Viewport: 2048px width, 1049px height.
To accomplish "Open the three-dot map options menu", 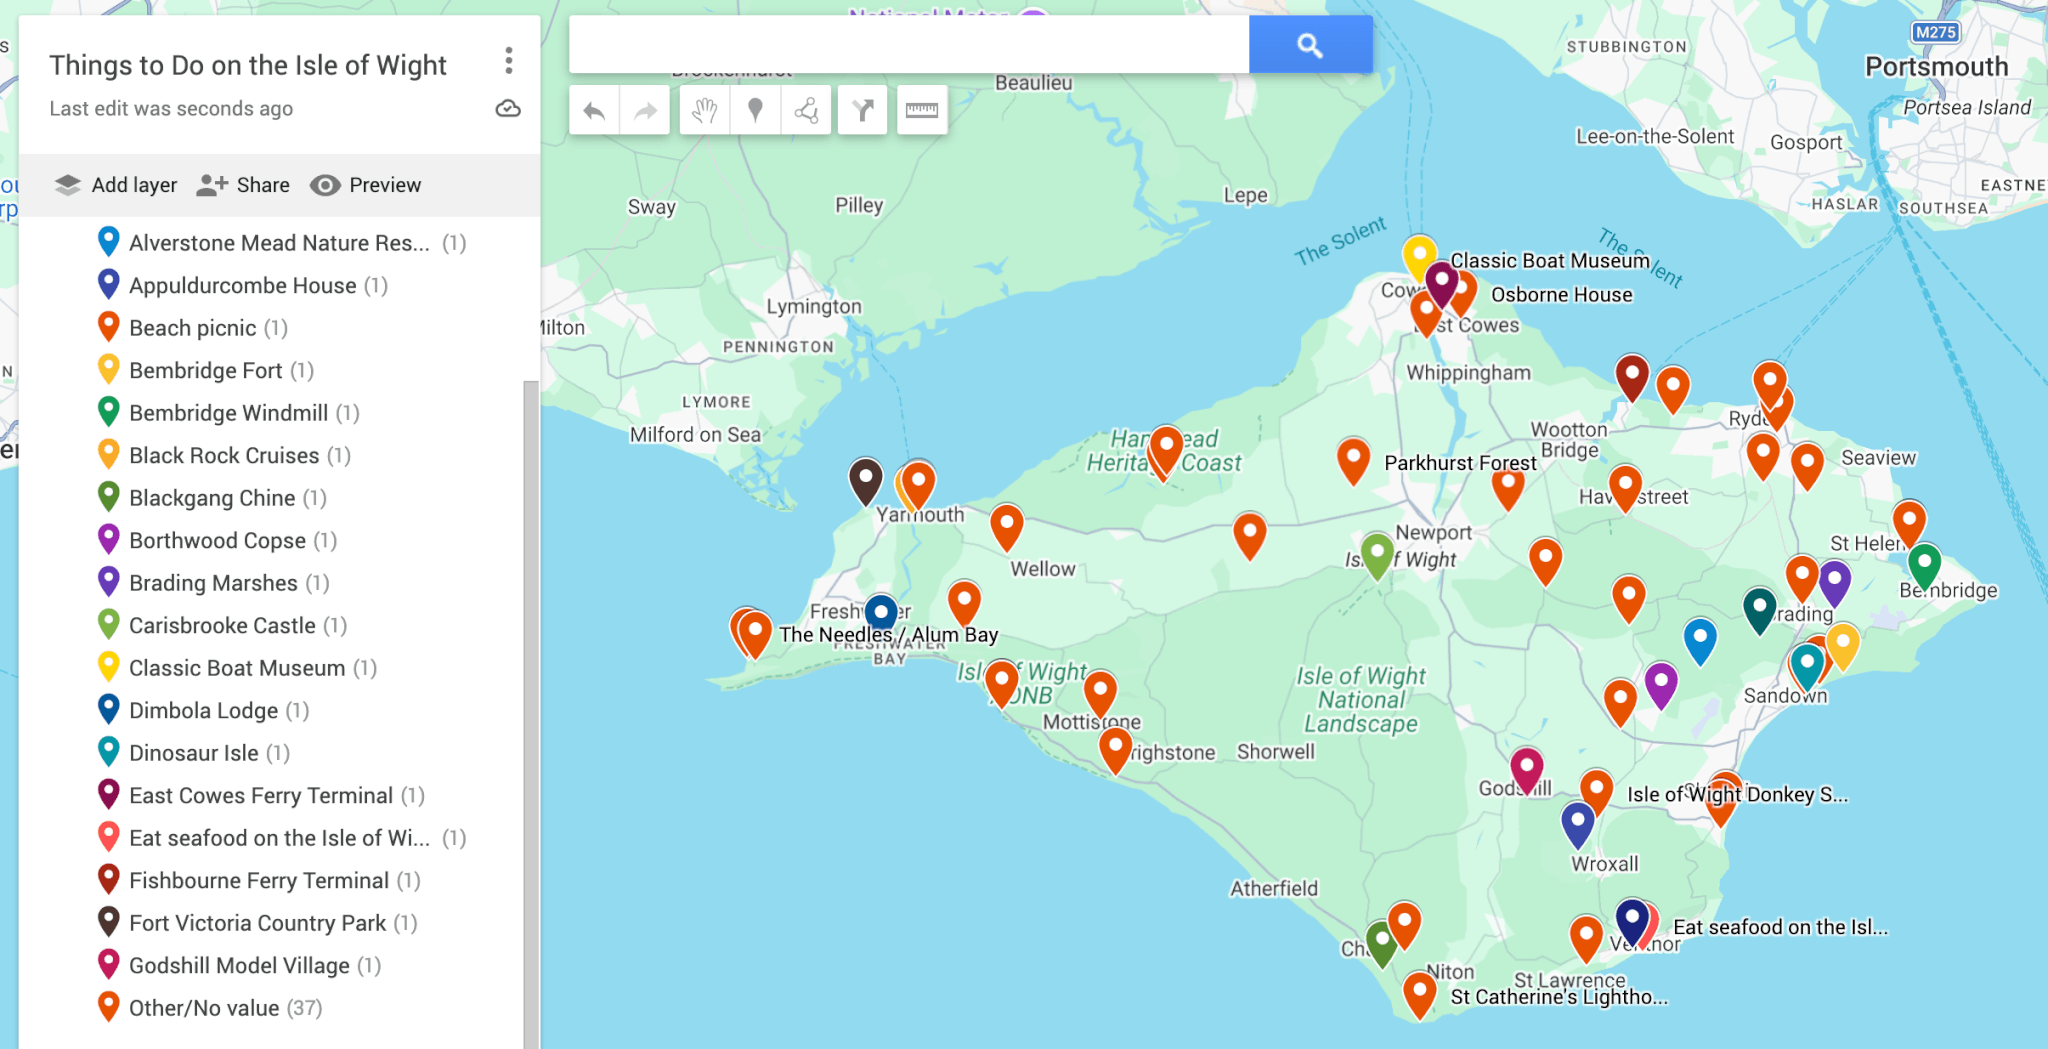I will [x=509, y=61].
